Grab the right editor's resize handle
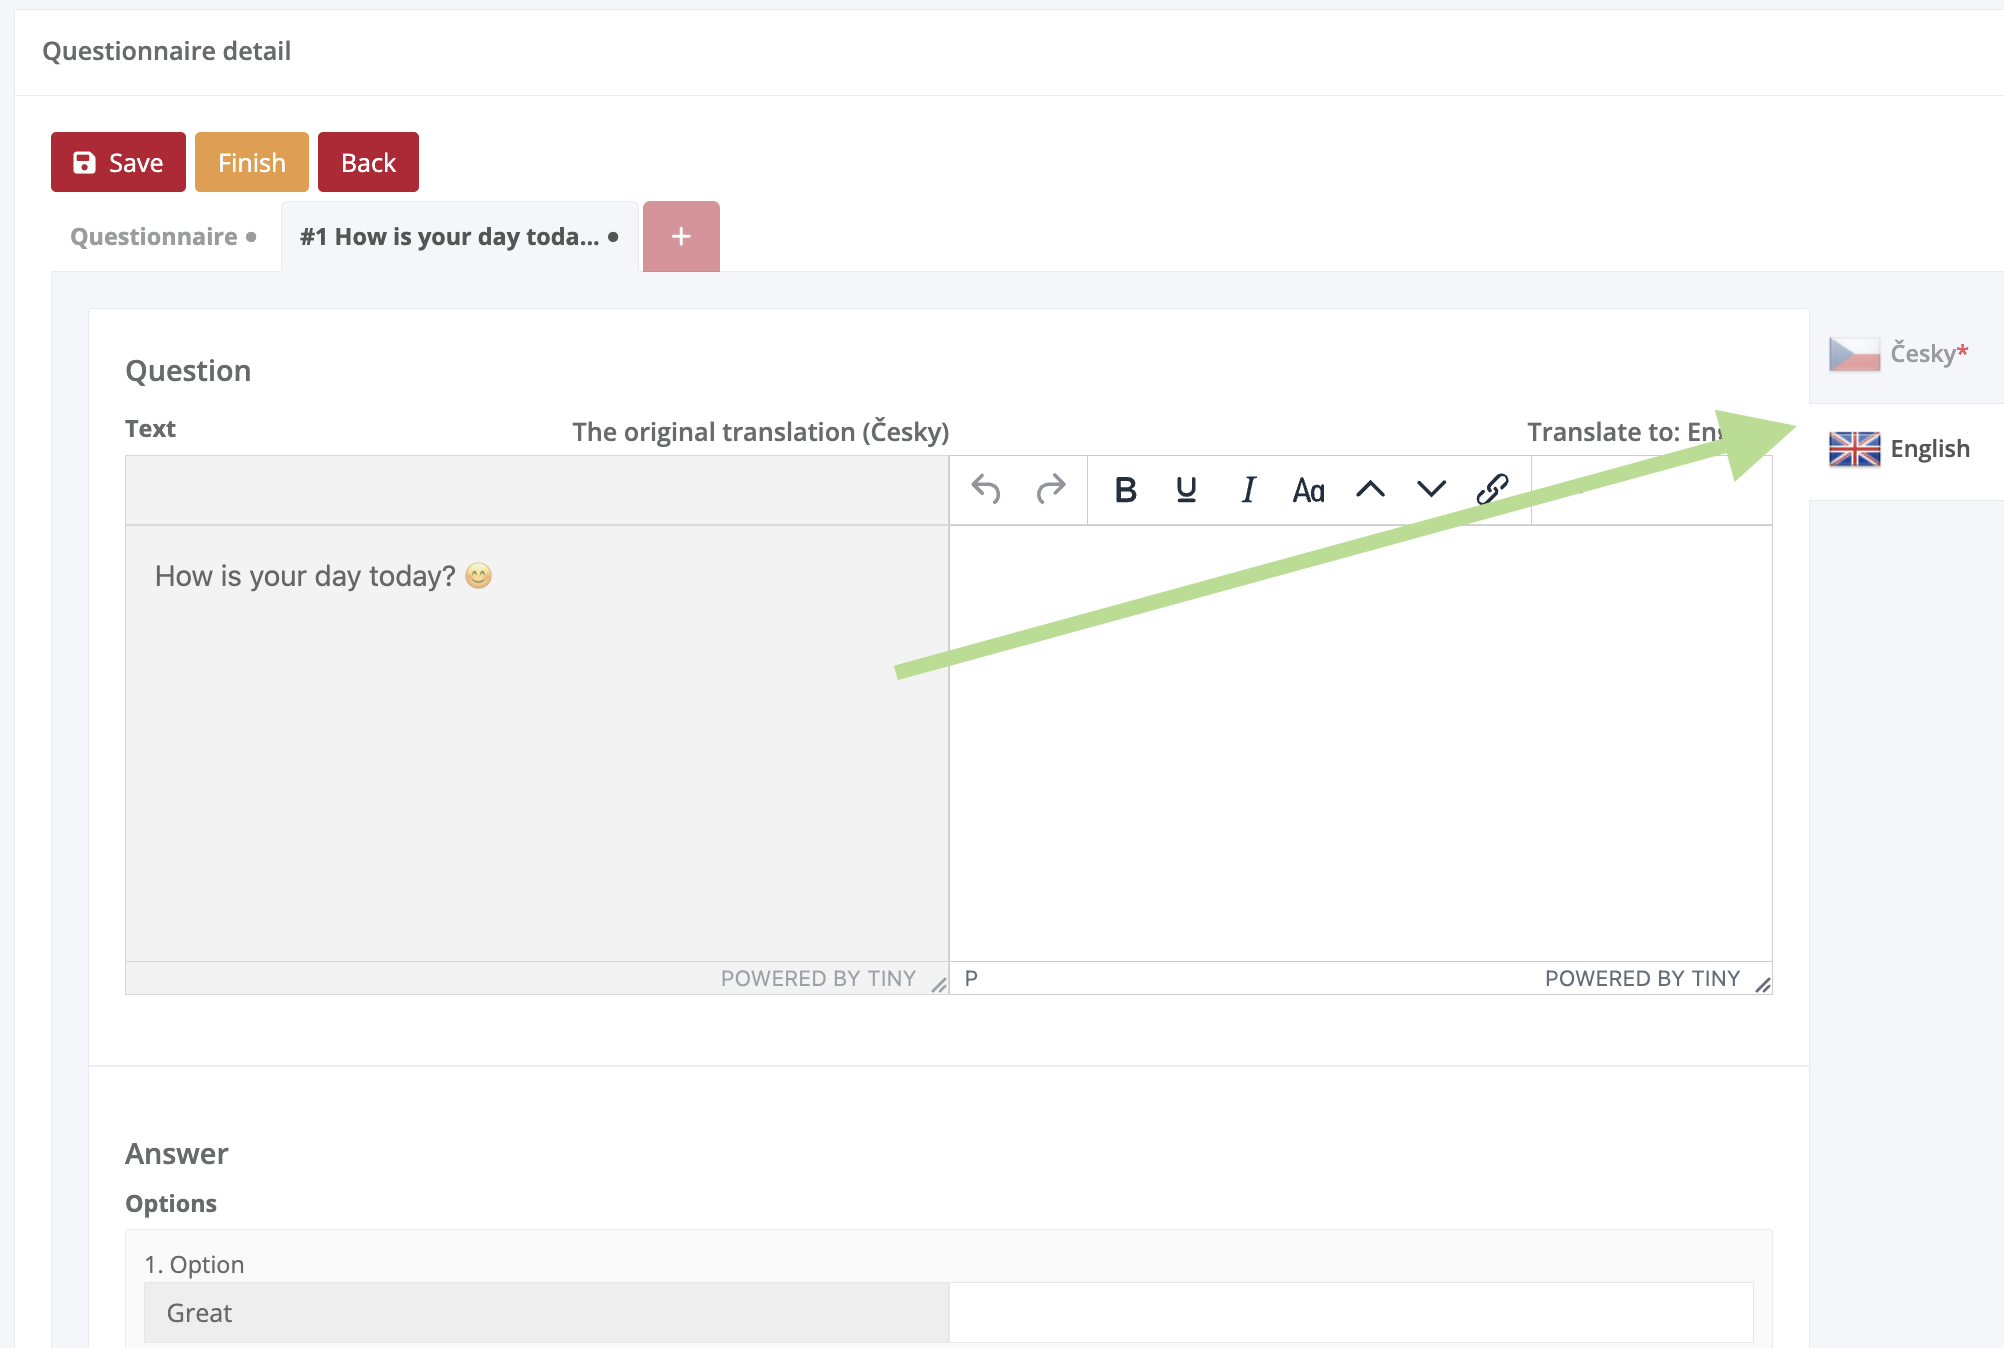The width and height of the screenshot is (2004, 1348). coord(1763,985)
